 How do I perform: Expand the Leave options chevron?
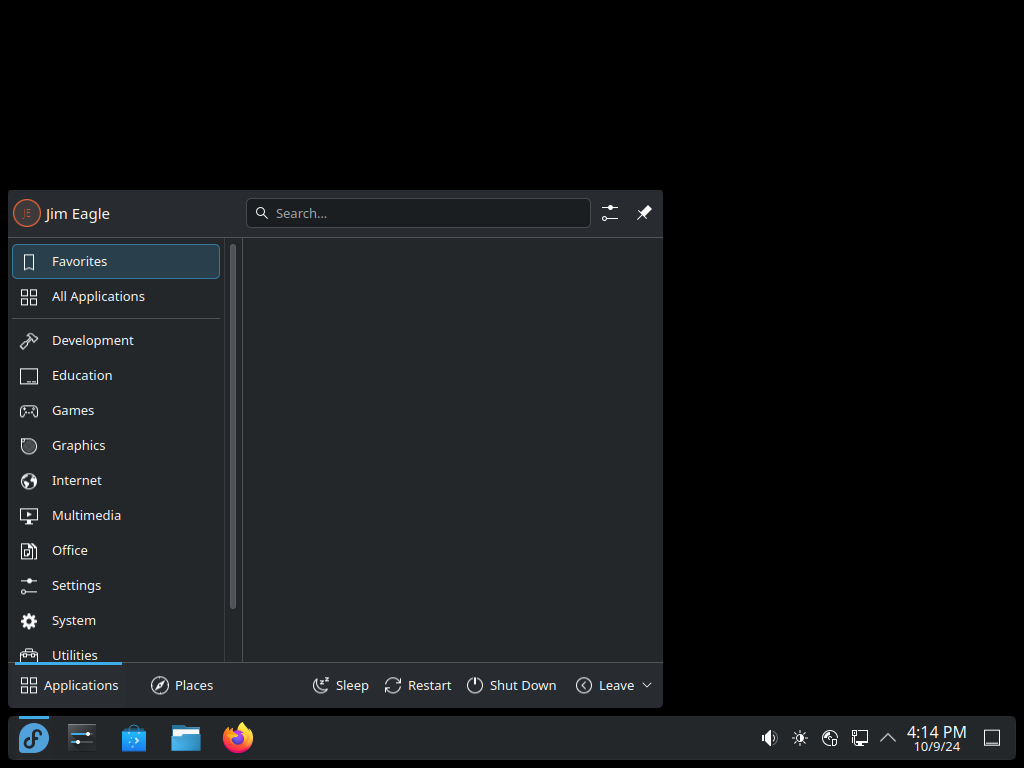click(x=647, y=685)
